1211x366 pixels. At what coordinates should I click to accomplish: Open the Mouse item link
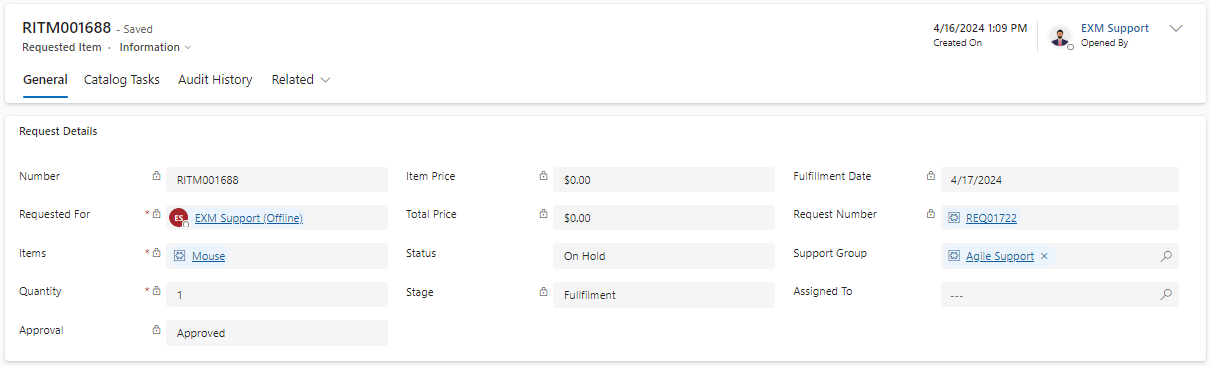pyautogui.click(x=208, y=256)
